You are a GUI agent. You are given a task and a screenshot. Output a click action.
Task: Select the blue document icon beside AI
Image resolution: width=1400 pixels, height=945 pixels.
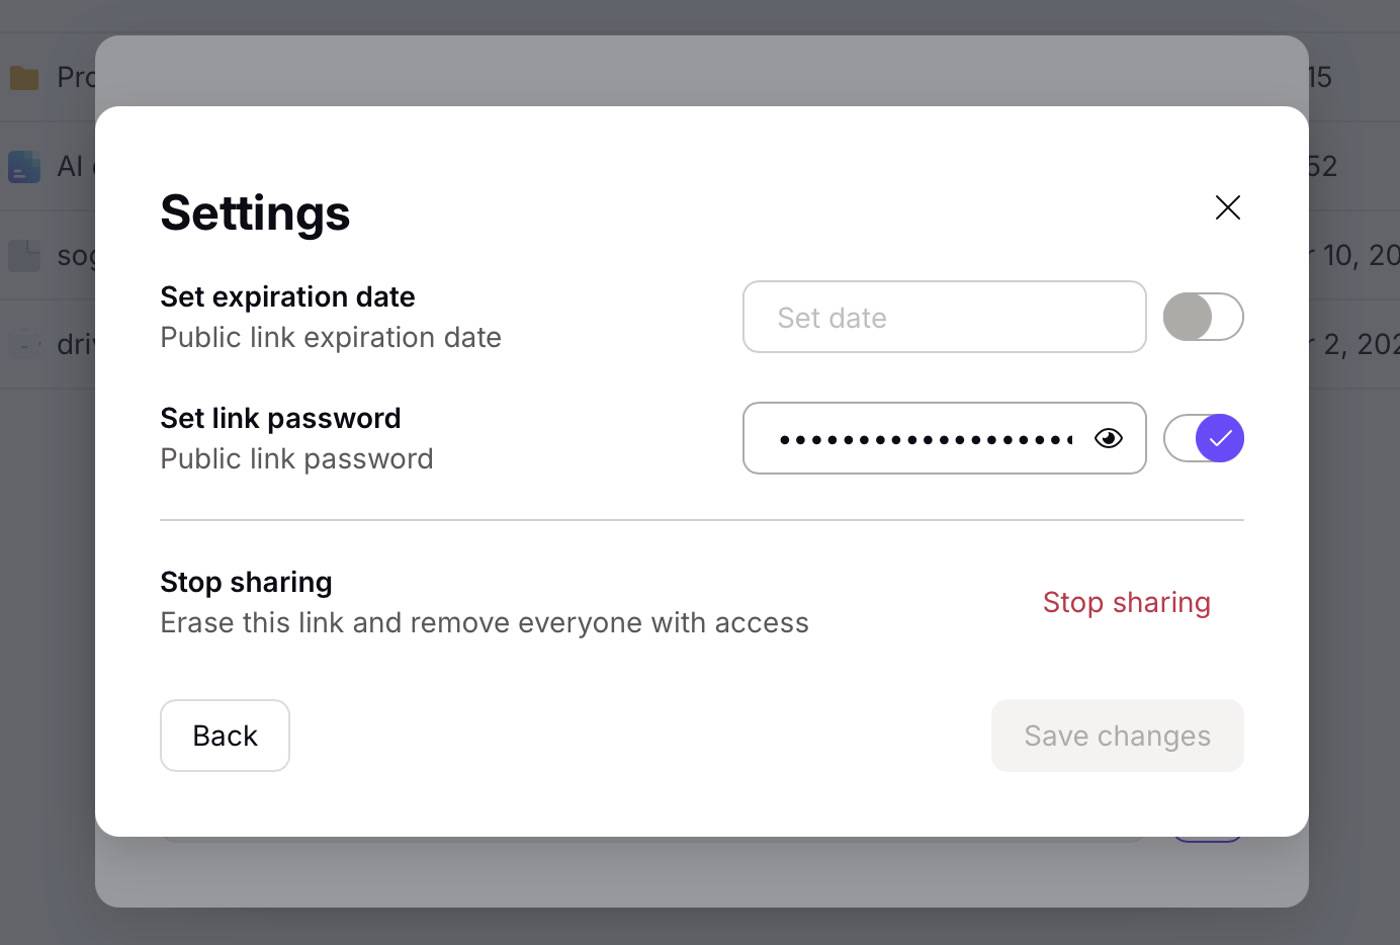click(24, 166)
